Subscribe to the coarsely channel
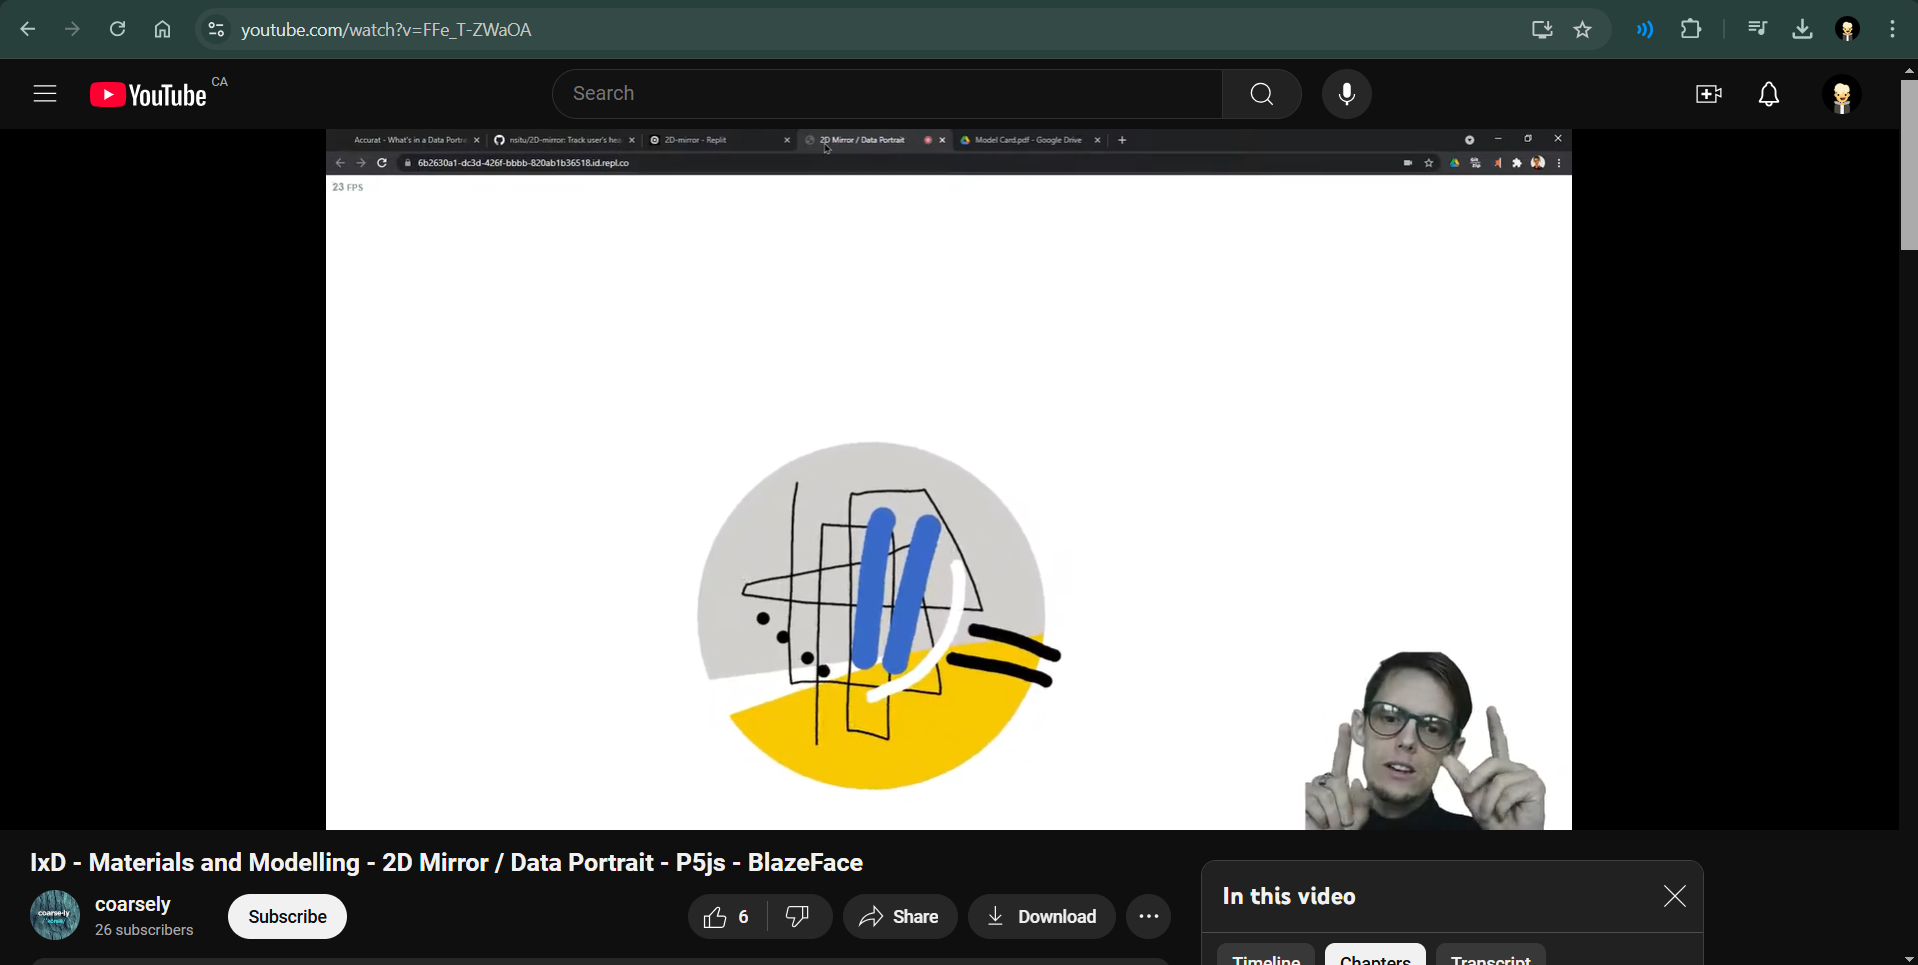This screenshot has height=965, width=1918. point(287,917)
